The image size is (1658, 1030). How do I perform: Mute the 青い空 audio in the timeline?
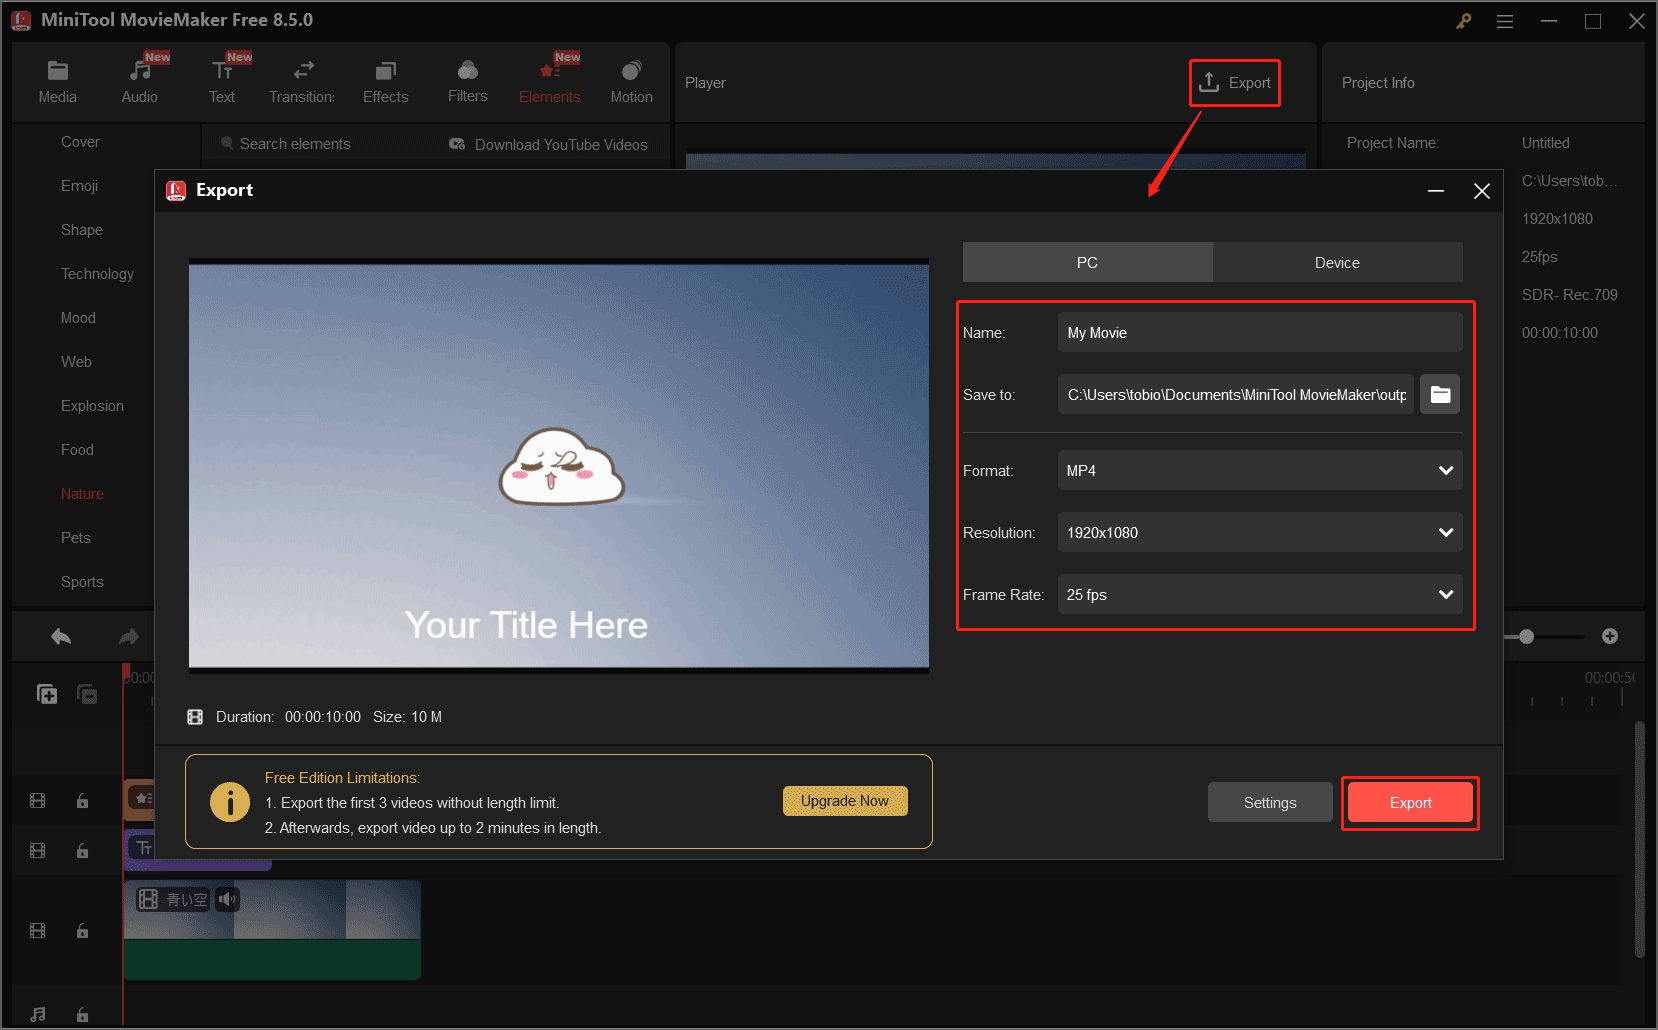(227, 899)
